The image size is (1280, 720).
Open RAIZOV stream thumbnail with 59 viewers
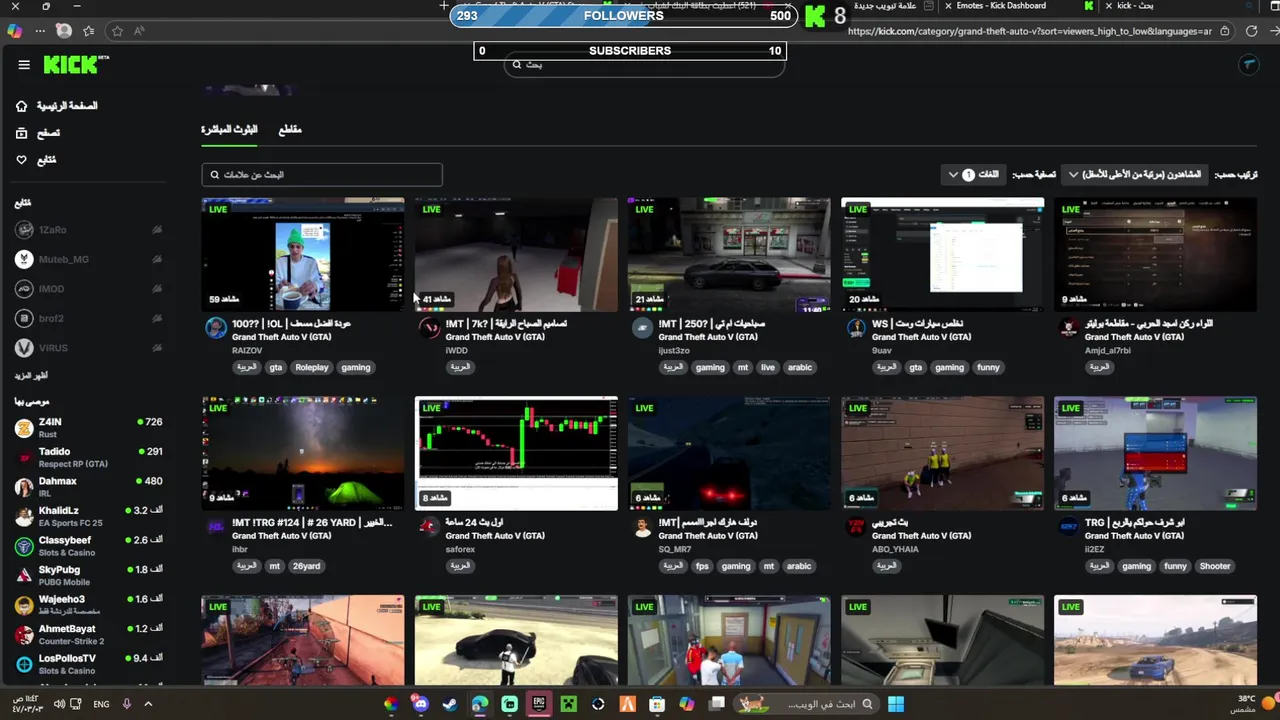[303, 254]
